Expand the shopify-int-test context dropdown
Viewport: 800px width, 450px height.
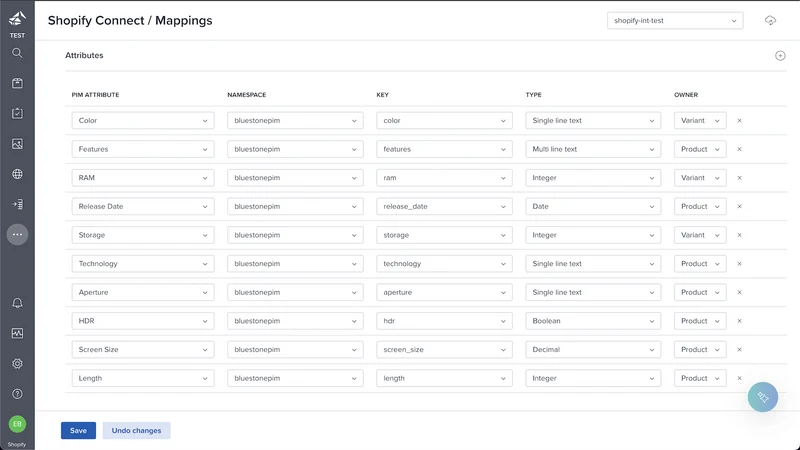click(x=675, y=21)
